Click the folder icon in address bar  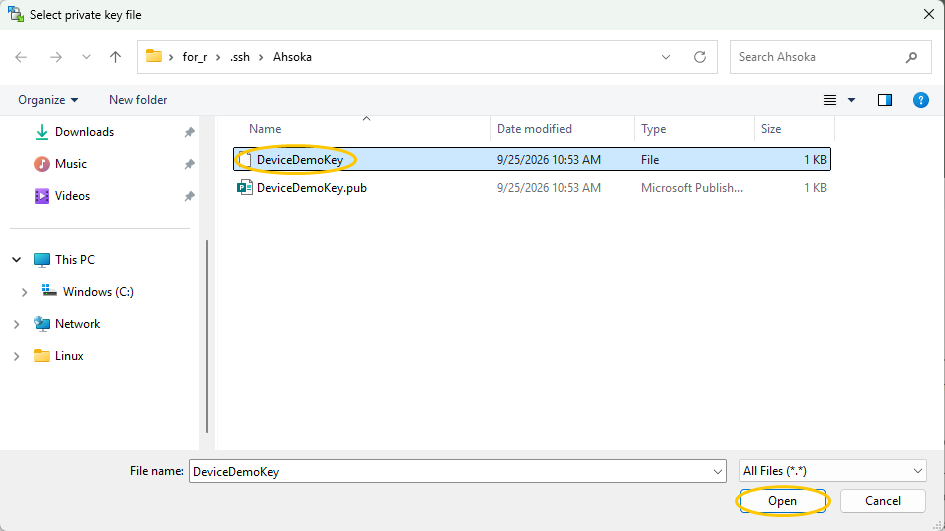coord(154,57)
